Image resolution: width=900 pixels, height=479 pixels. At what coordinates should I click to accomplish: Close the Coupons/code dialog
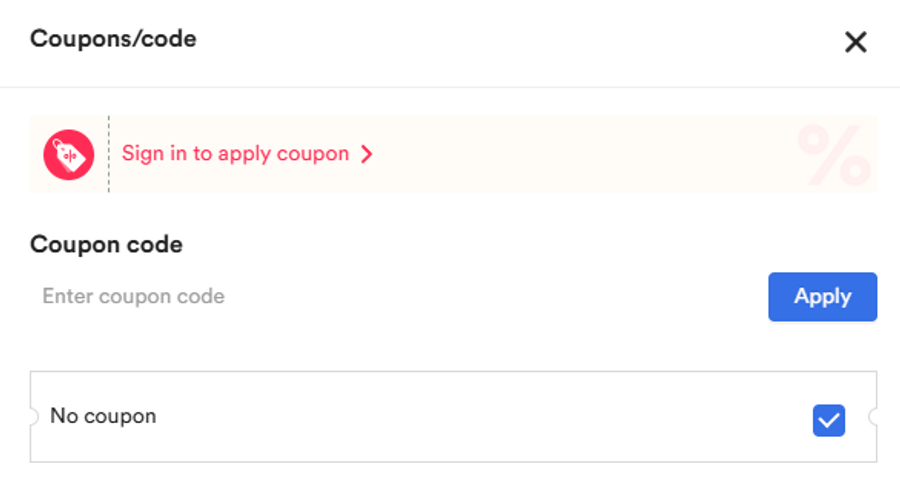855,42
